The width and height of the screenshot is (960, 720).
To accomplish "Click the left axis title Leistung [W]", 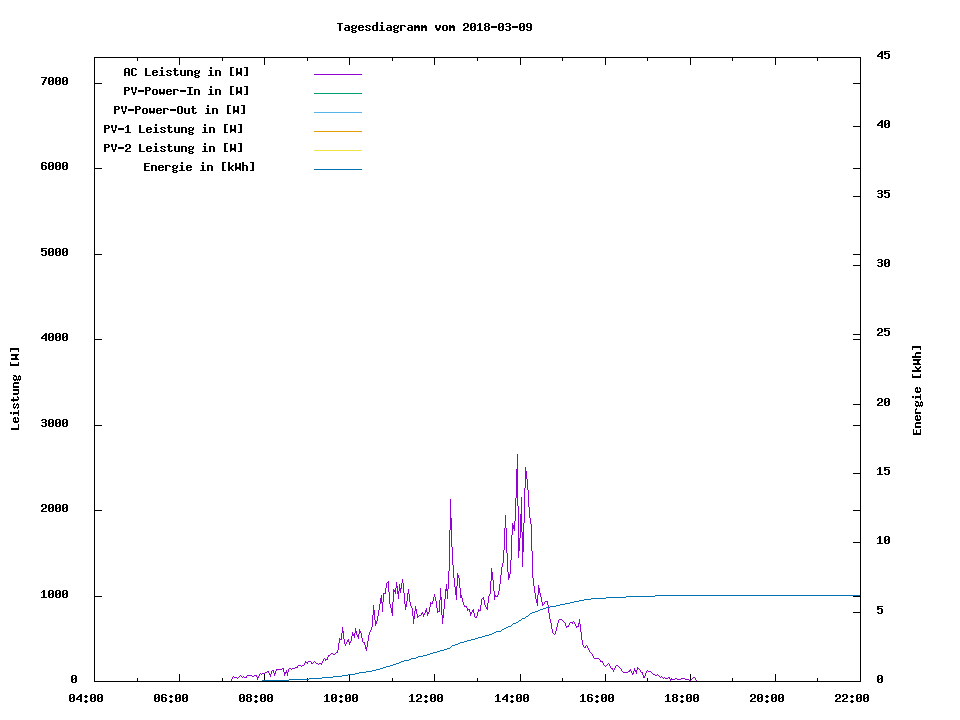I will click(x=15, y=389).
